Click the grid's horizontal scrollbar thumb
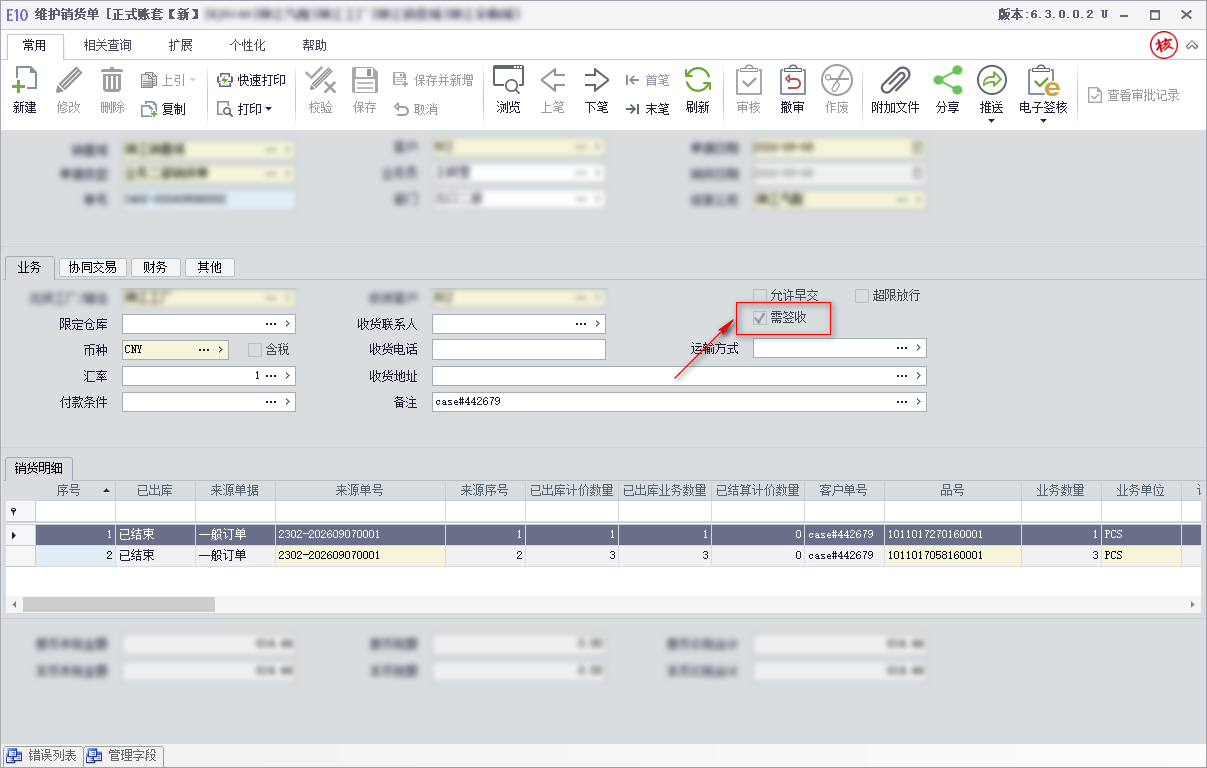The width and height of the screenshot is (1207, 768). (x=119, y=605)
